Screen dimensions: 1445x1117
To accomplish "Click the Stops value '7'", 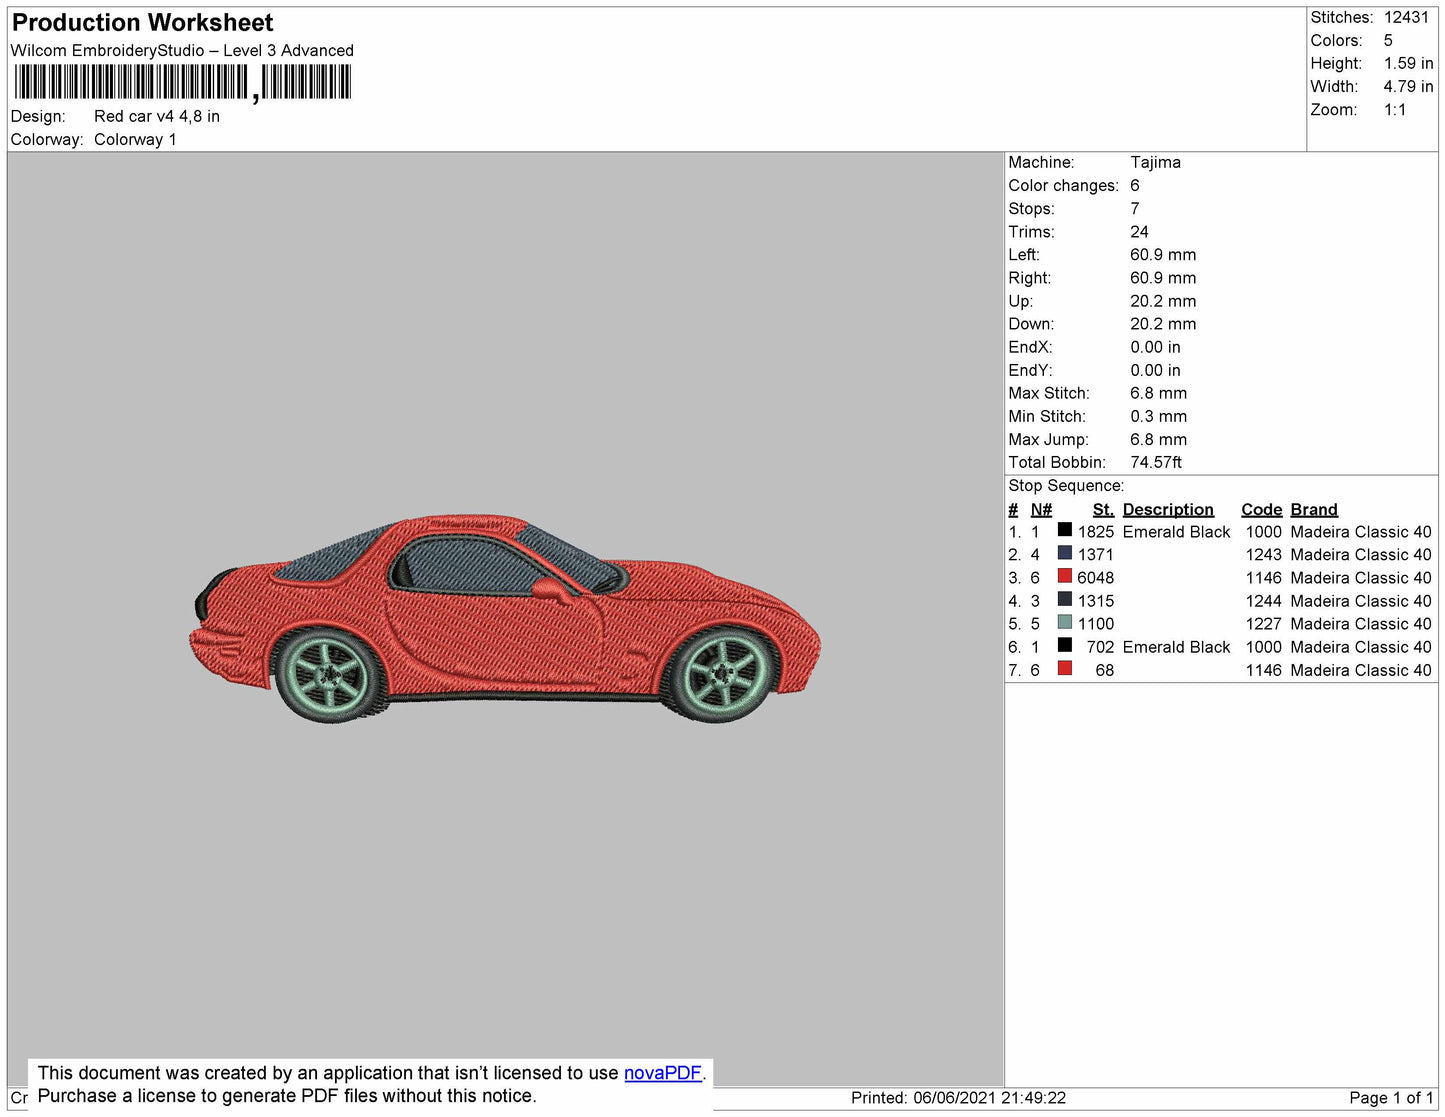I will (1134, 209).
